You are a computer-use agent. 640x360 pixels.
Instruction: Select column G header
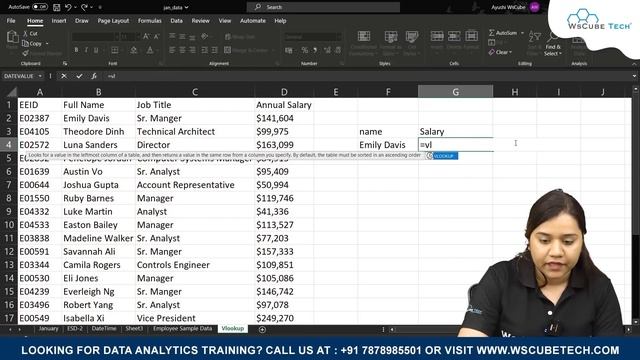(x=456, y=92)
